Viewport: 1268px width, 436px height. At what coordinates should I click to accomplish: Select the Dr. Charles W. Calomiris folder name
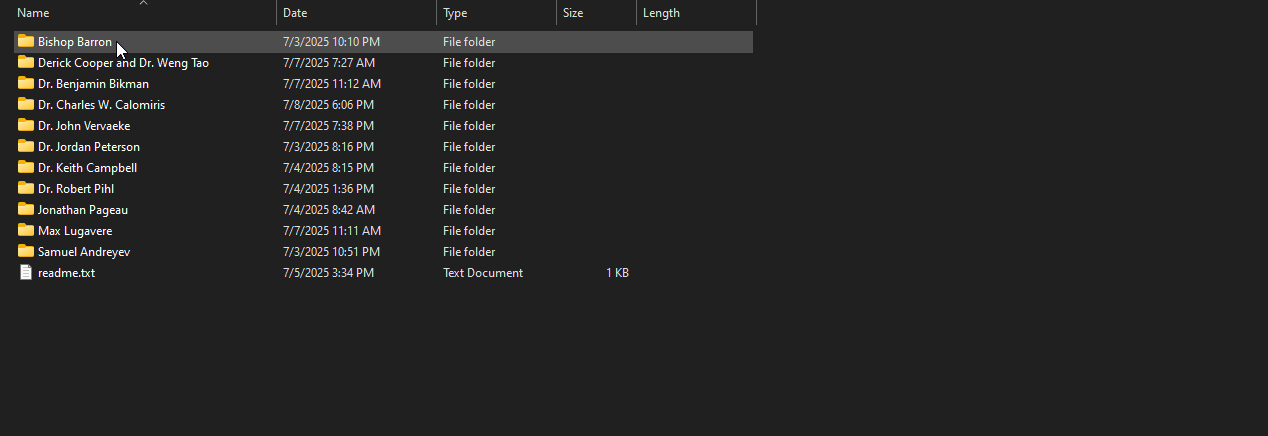(101, 105)
